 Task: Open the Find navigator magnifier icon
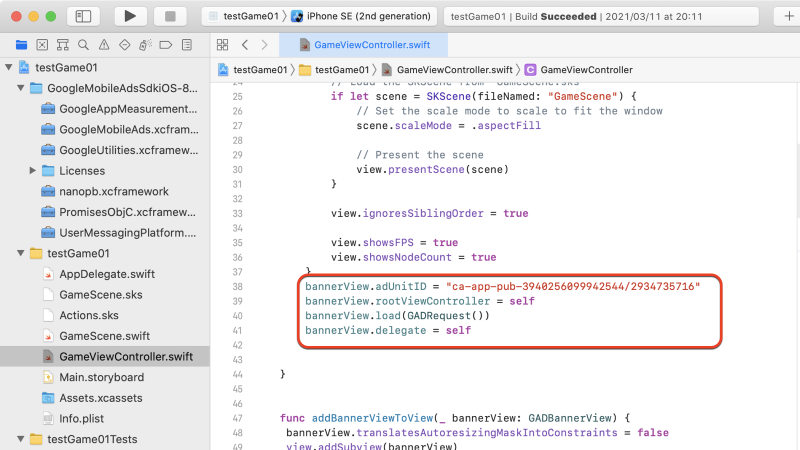coord(83,45)
